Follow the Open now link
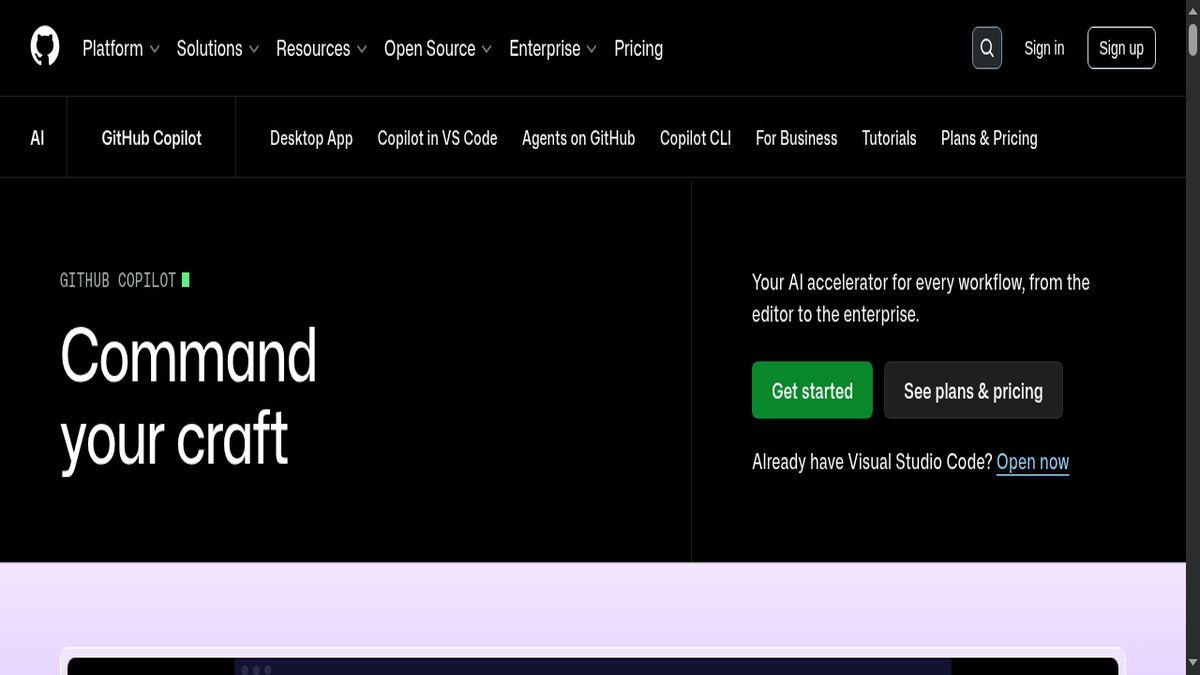This screenshot has height=675, width=1200. (x=1033, y=462)
